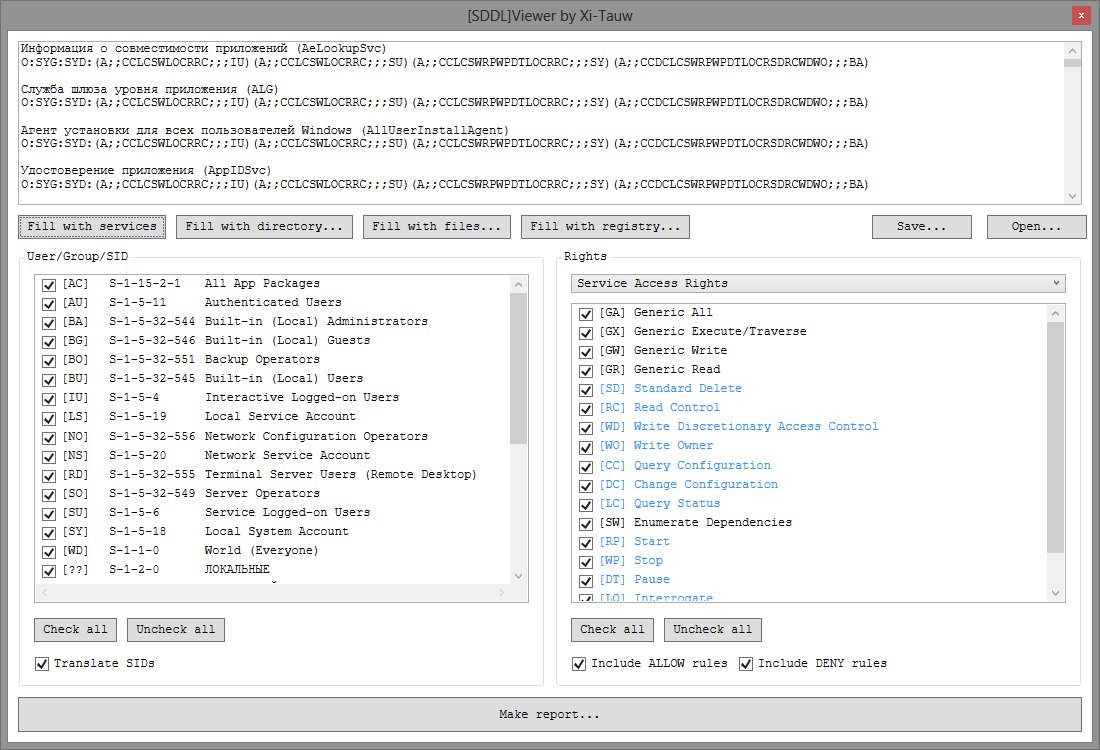Viewport: 1100px width, 750px height.
Task: Uncheck [LC] Query Status right
Action: 586,504
